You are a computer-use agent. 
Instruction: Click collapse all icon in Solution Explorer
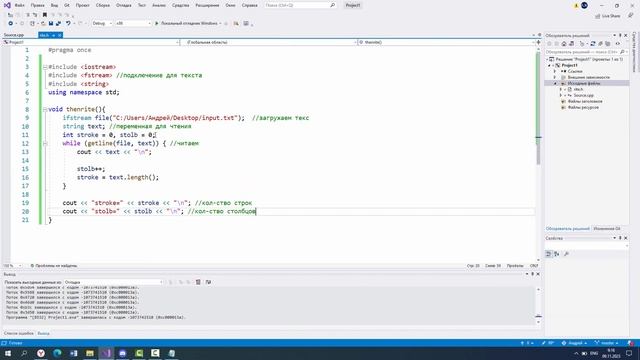600,44
